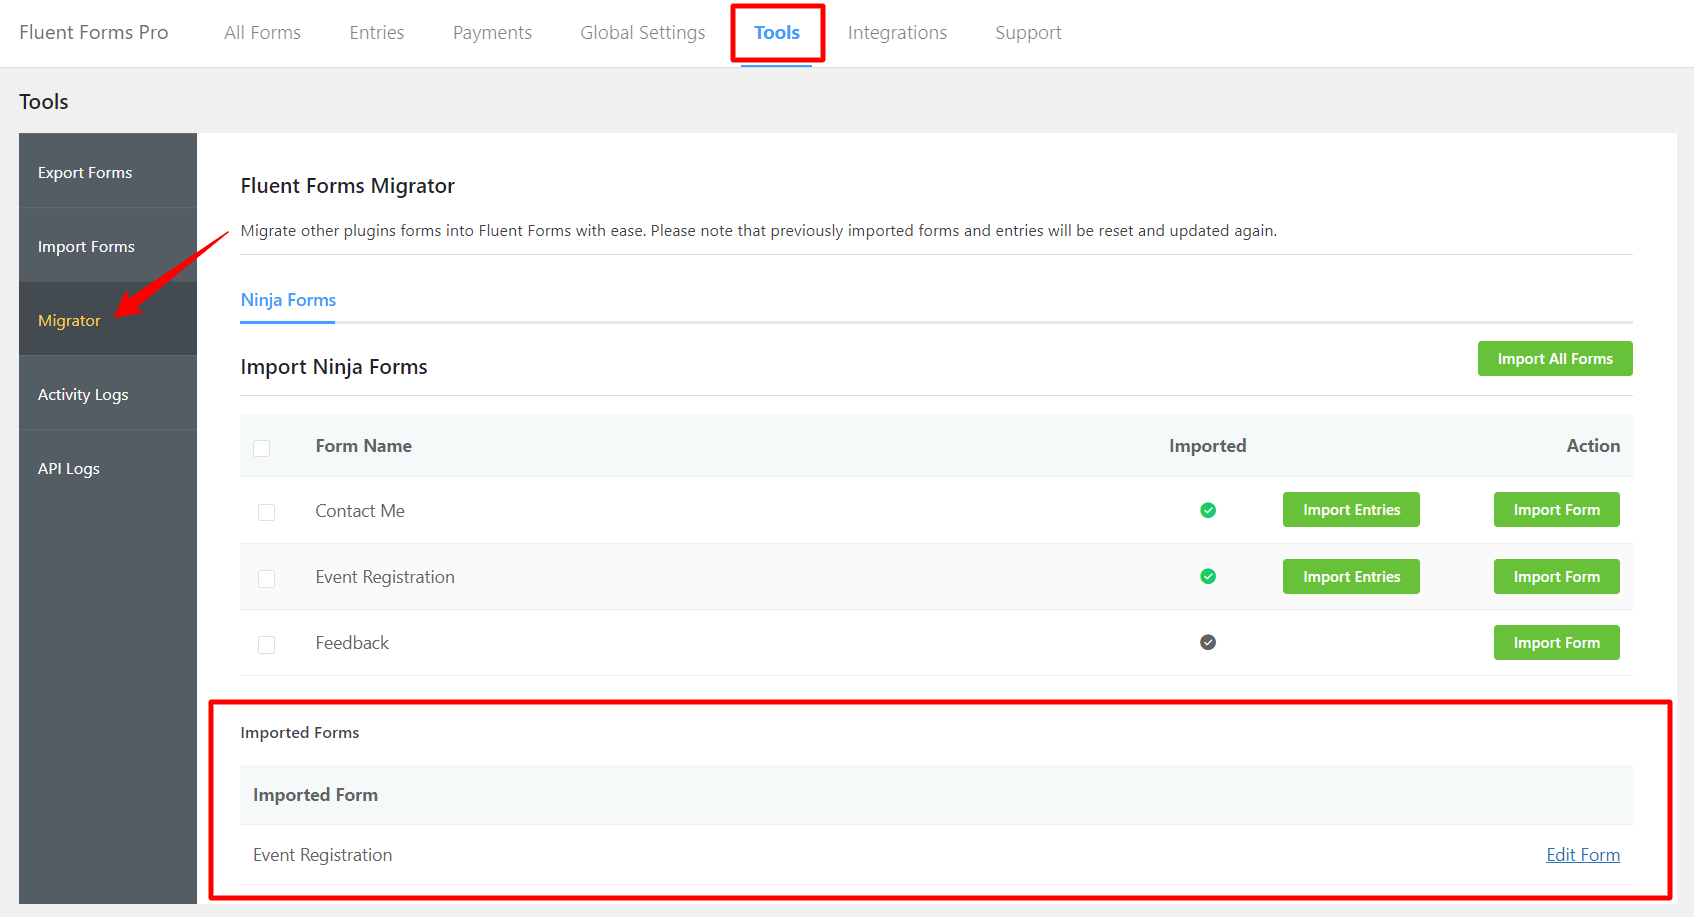This screenshot has height=917, width=1694.
Task: Click the Fluent Forms Migrator heading
Action: (x=347, y=186)
